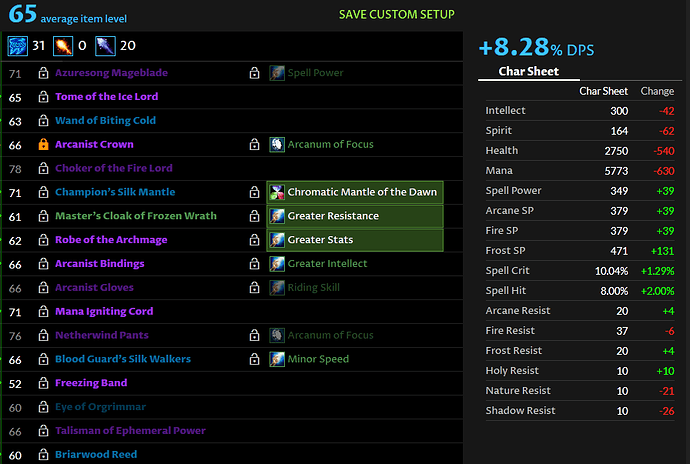The width and height of the screenshot is (690, 464).
Task: Select the Greater Stats enchant
Action: click(355, 240)
